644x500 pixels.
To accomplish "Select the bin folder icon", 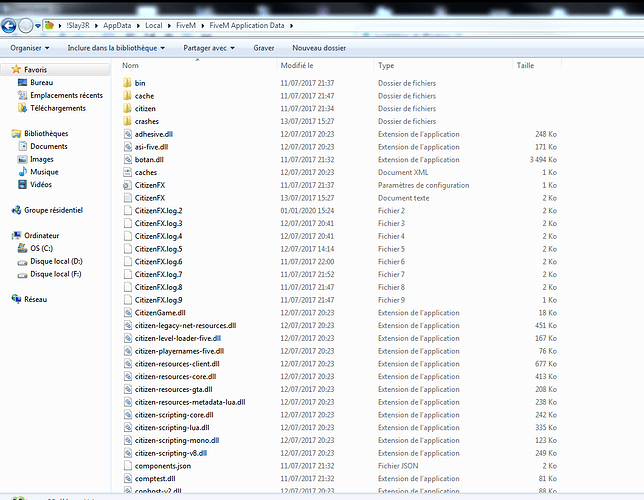I will [127, 83].
